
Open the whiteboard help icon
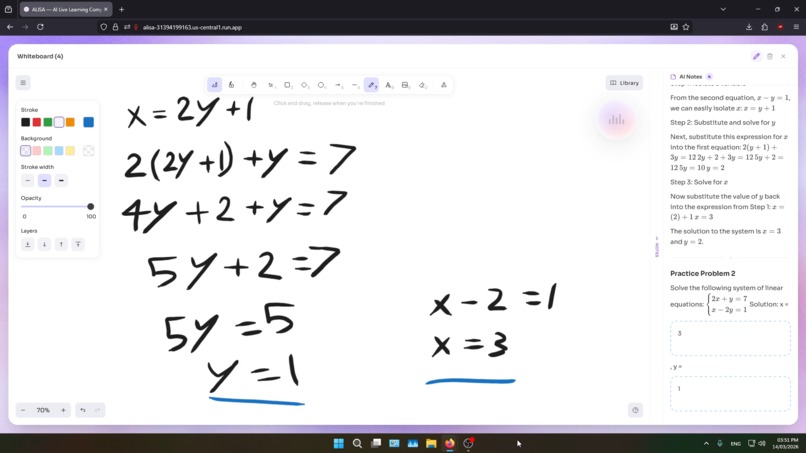[x=635, y=410]
